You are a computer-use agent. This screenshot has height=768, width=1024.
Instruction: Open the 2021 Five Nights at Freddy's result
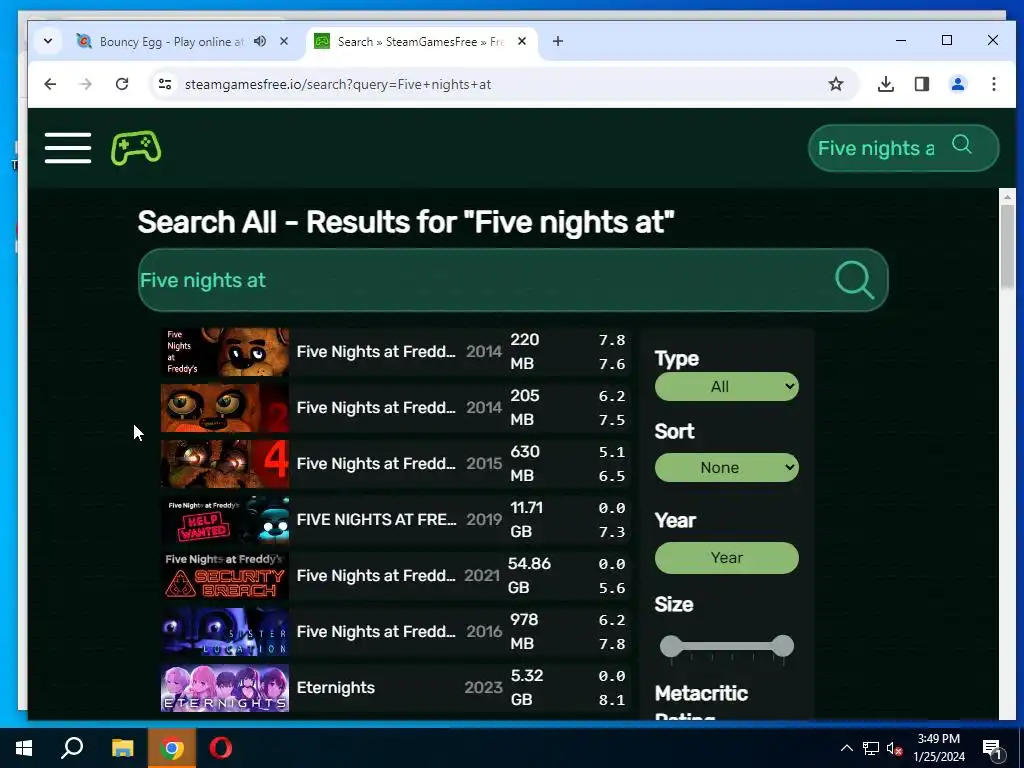coord(395,576)
